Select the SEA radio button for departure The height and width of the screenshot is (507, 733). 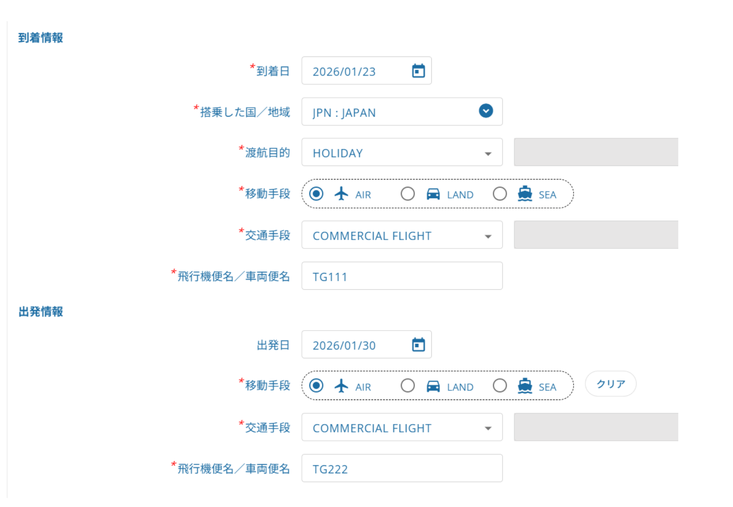tap(500, 386)
